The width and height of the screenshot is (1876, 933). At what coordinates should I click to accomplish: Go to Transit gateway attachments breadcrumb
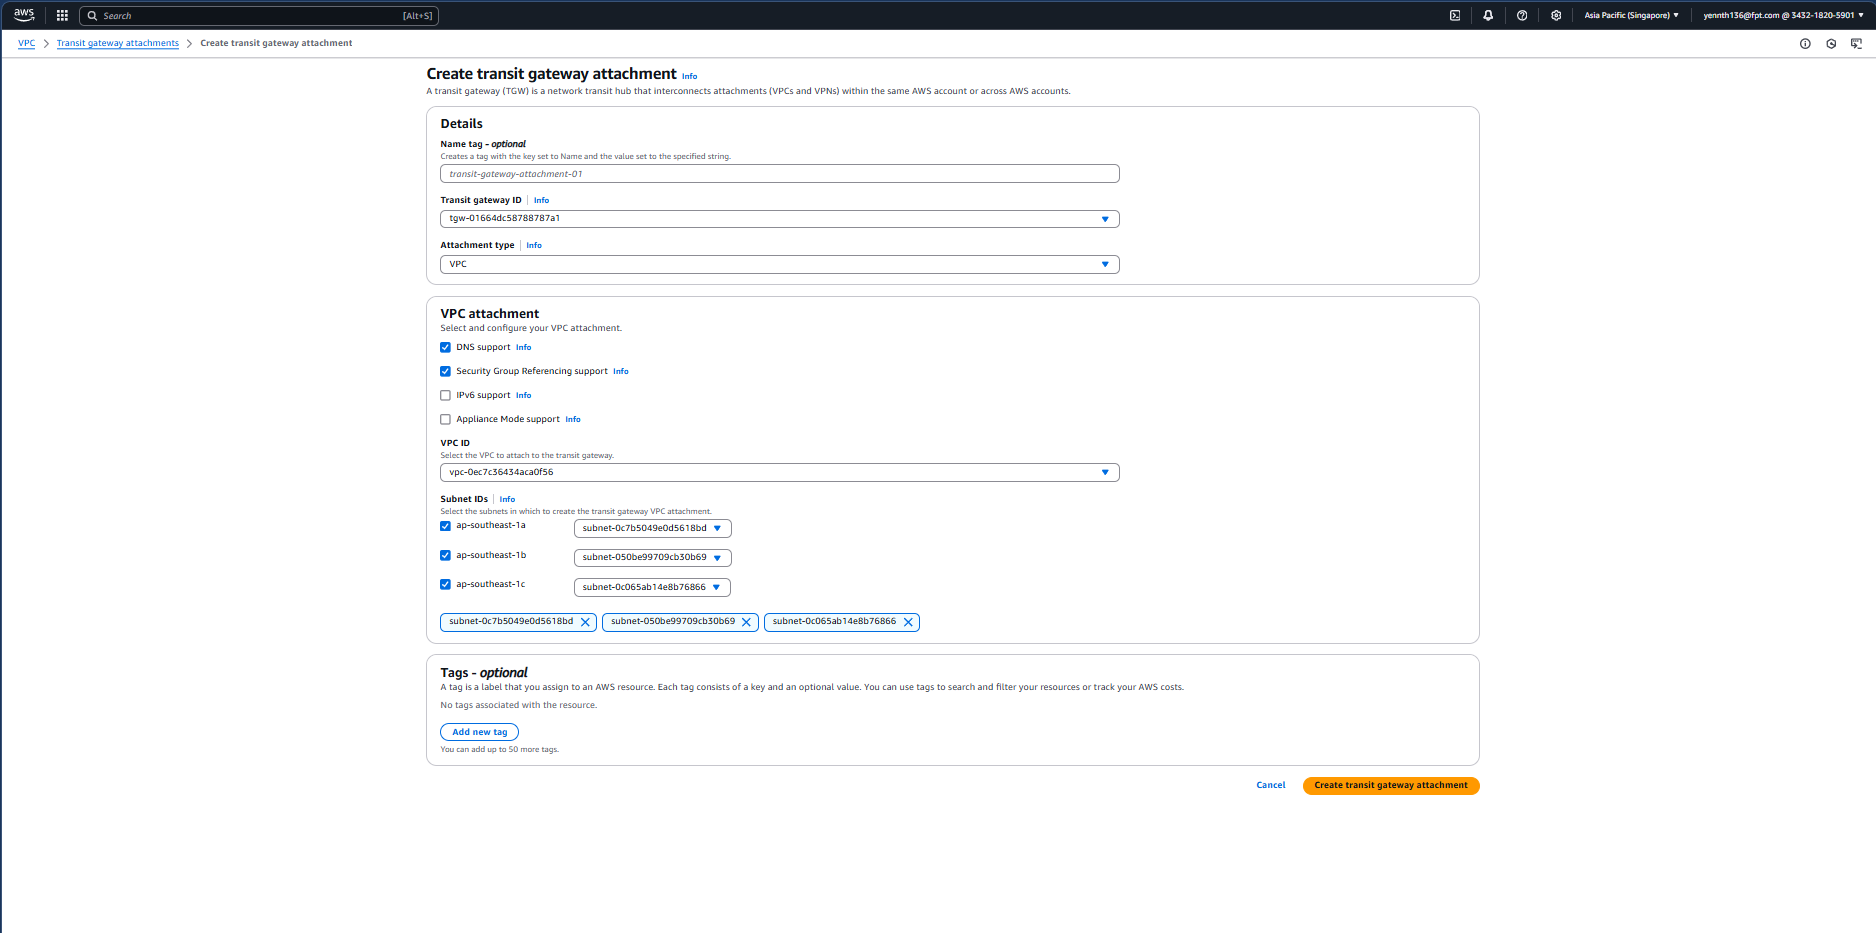[117, 44]
